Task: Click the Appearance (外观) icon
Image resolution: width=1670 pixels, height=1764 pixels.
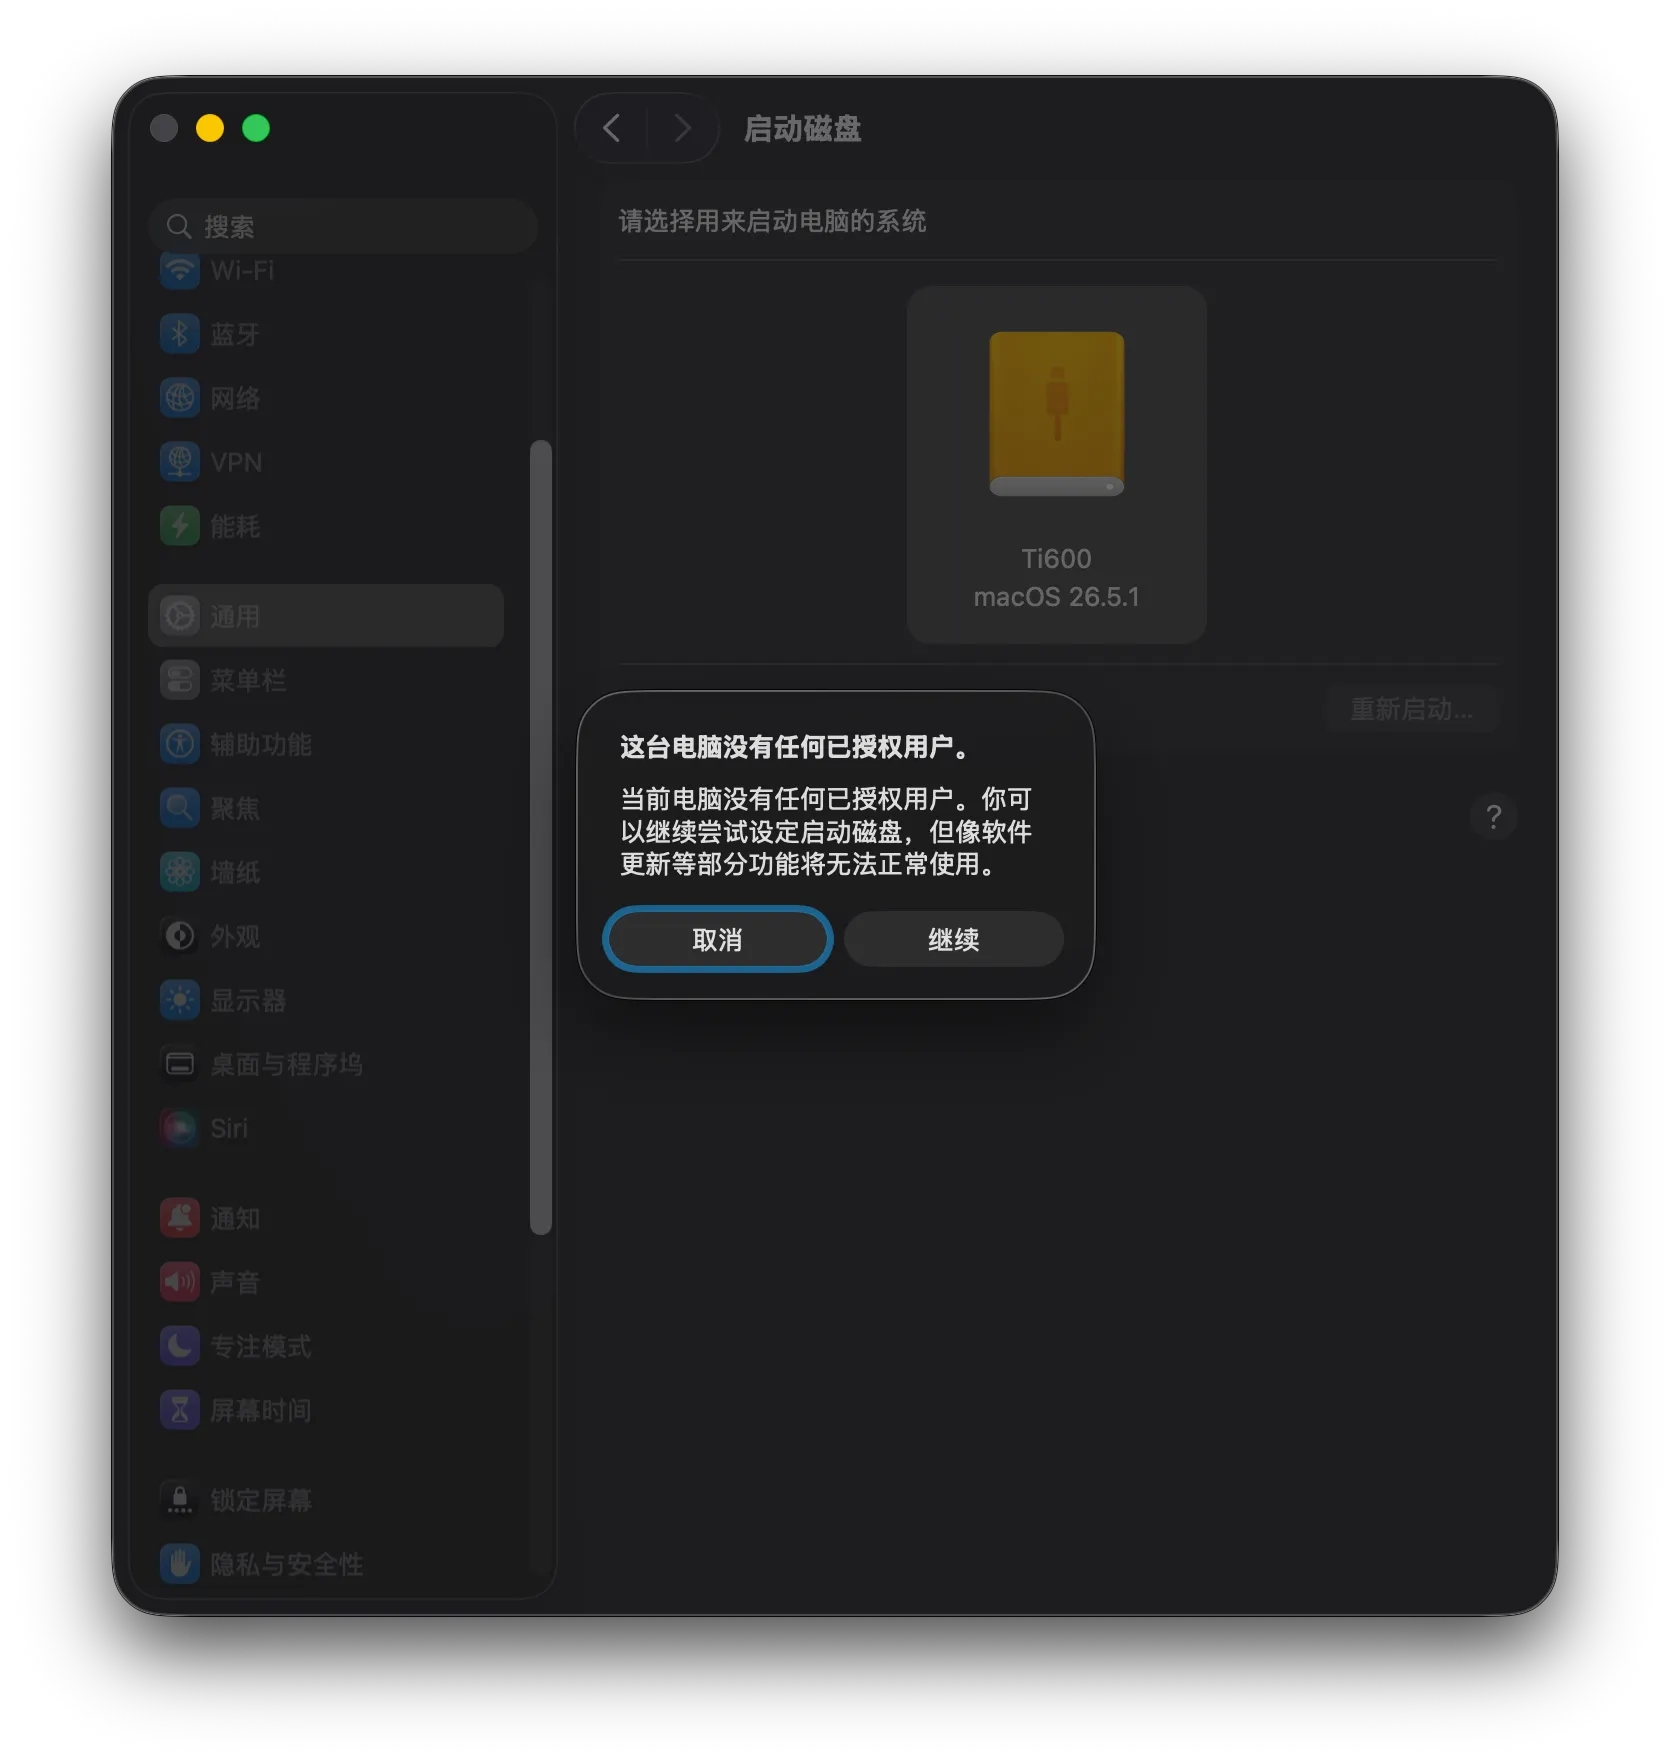Action: tap(180, 936)
